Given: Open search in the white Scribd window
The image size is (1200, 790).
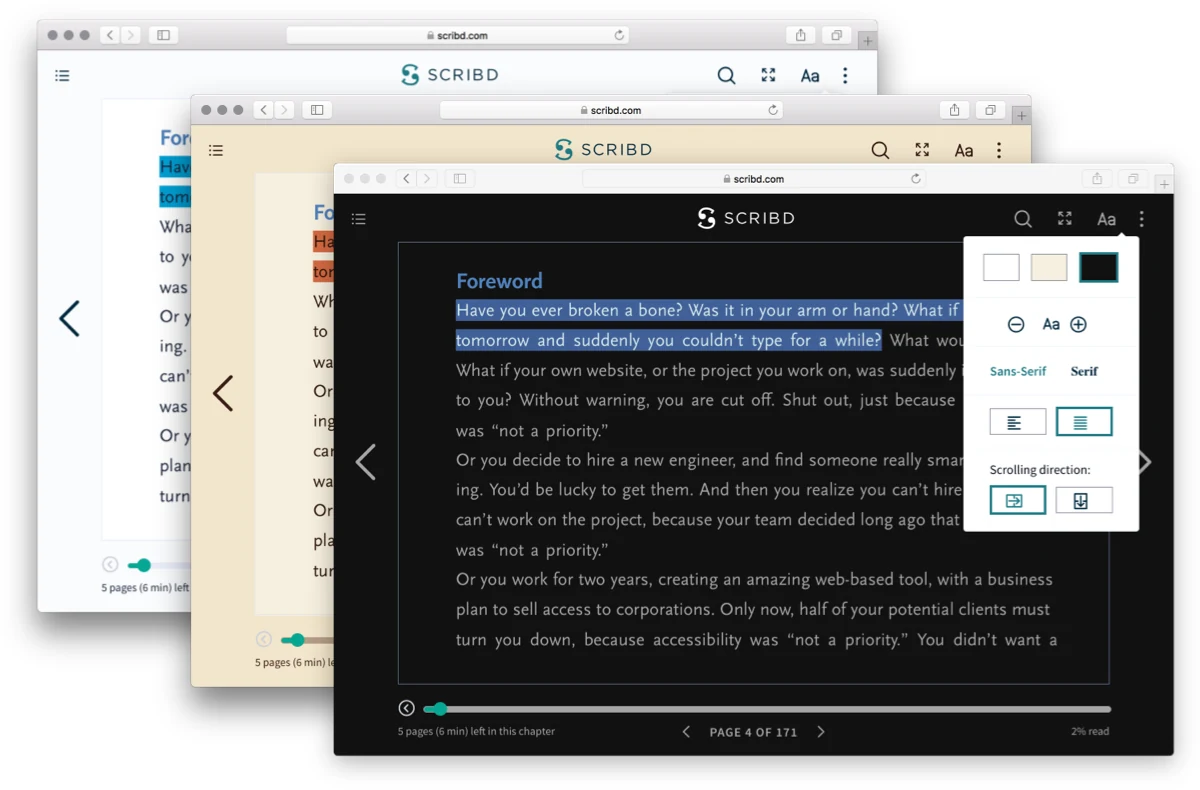Looking at the screenshot, I should pos(727,75).
